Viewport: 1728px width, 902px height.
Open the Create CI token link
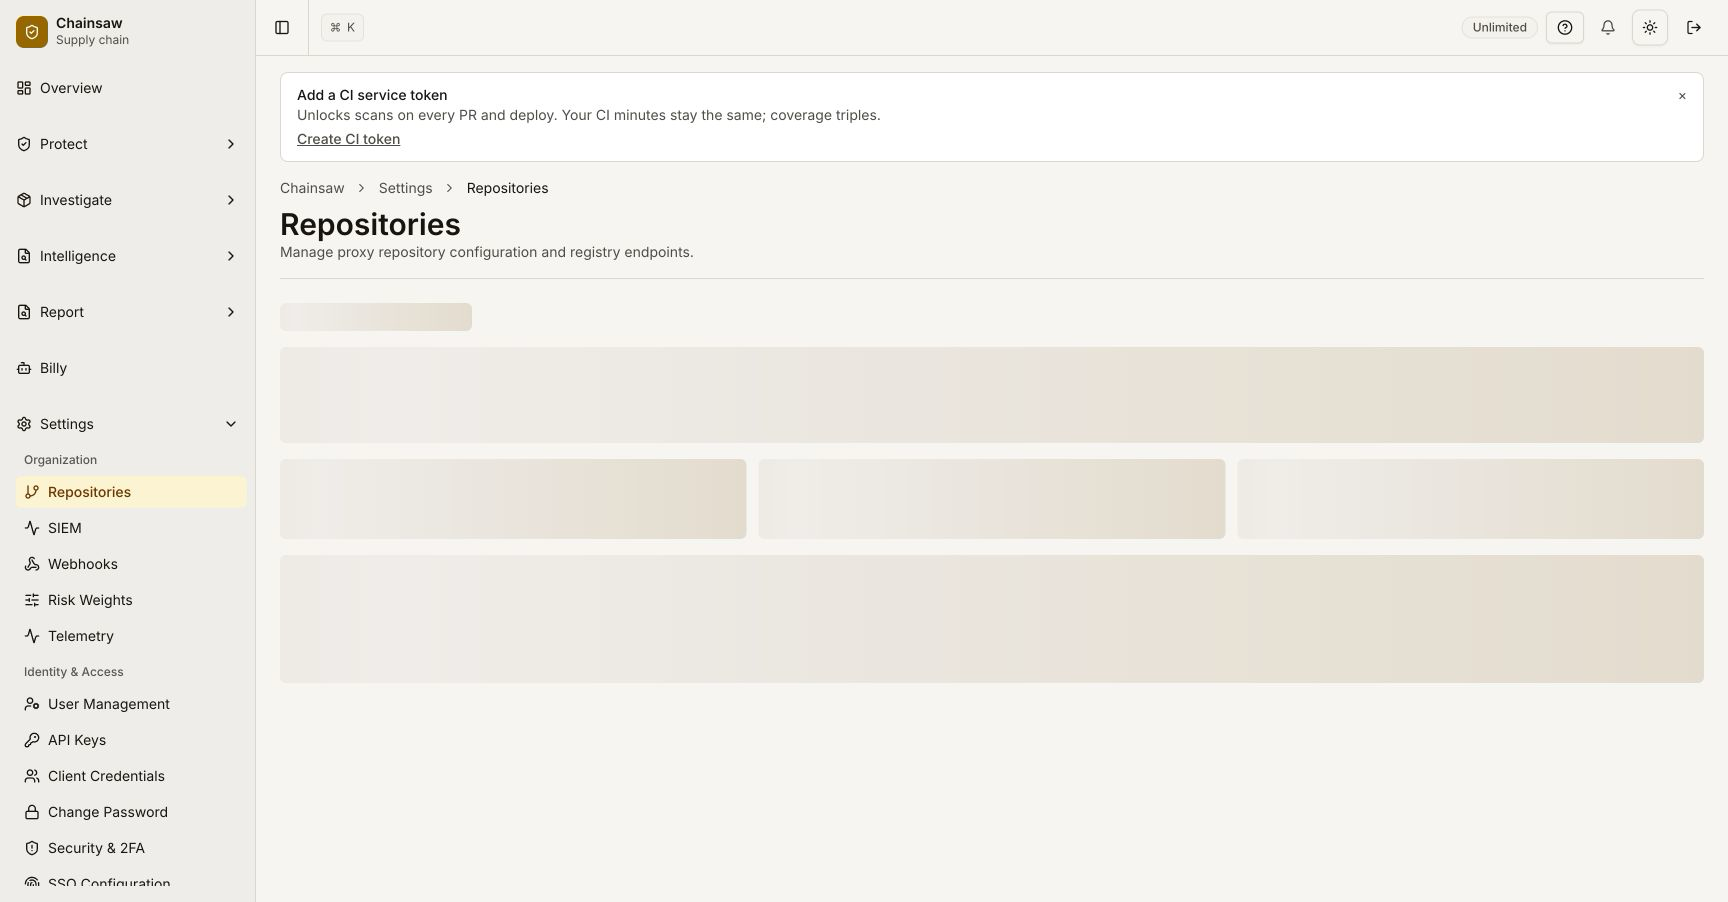(x=348, y=139)
